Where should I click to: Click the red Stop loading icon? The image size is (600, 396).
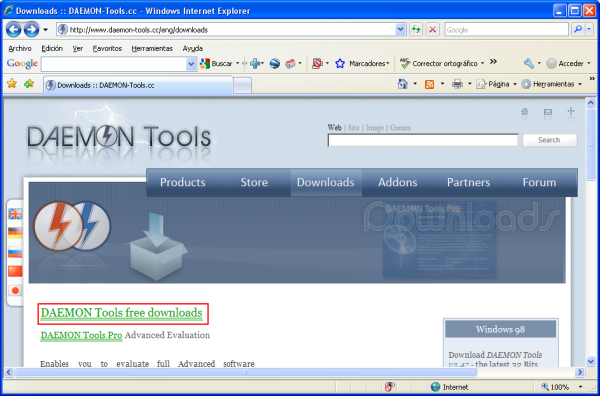click(432, 29)
